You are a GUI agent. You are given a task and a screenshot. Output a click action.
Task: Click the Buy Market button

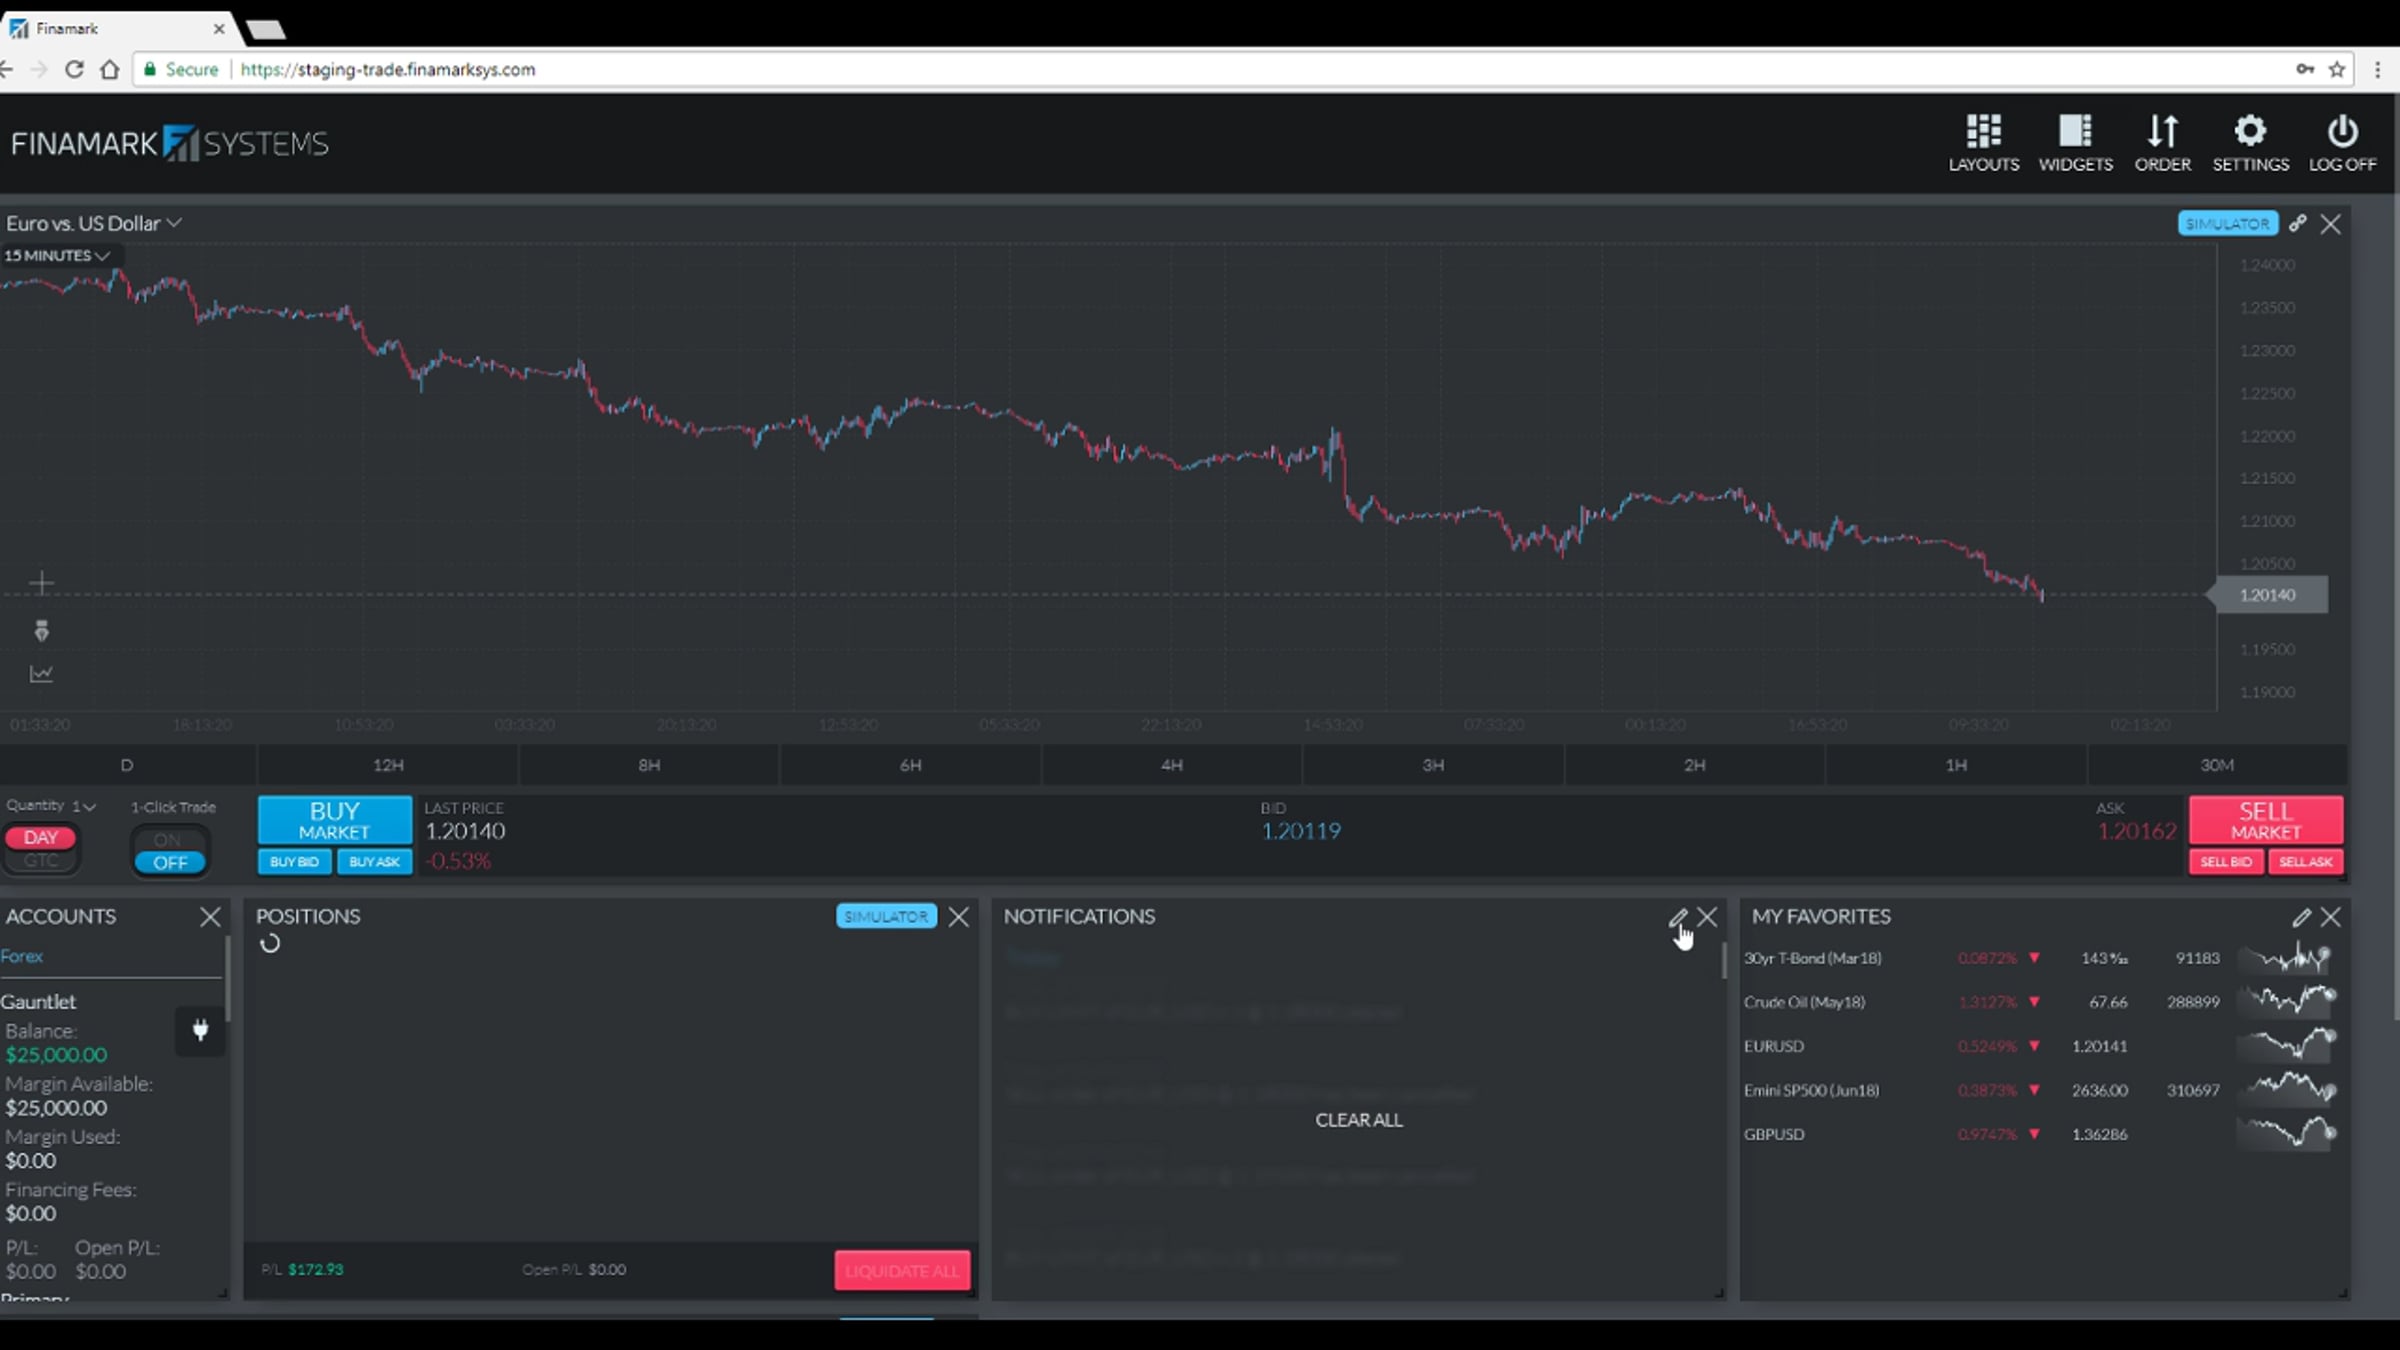point(334,820)
